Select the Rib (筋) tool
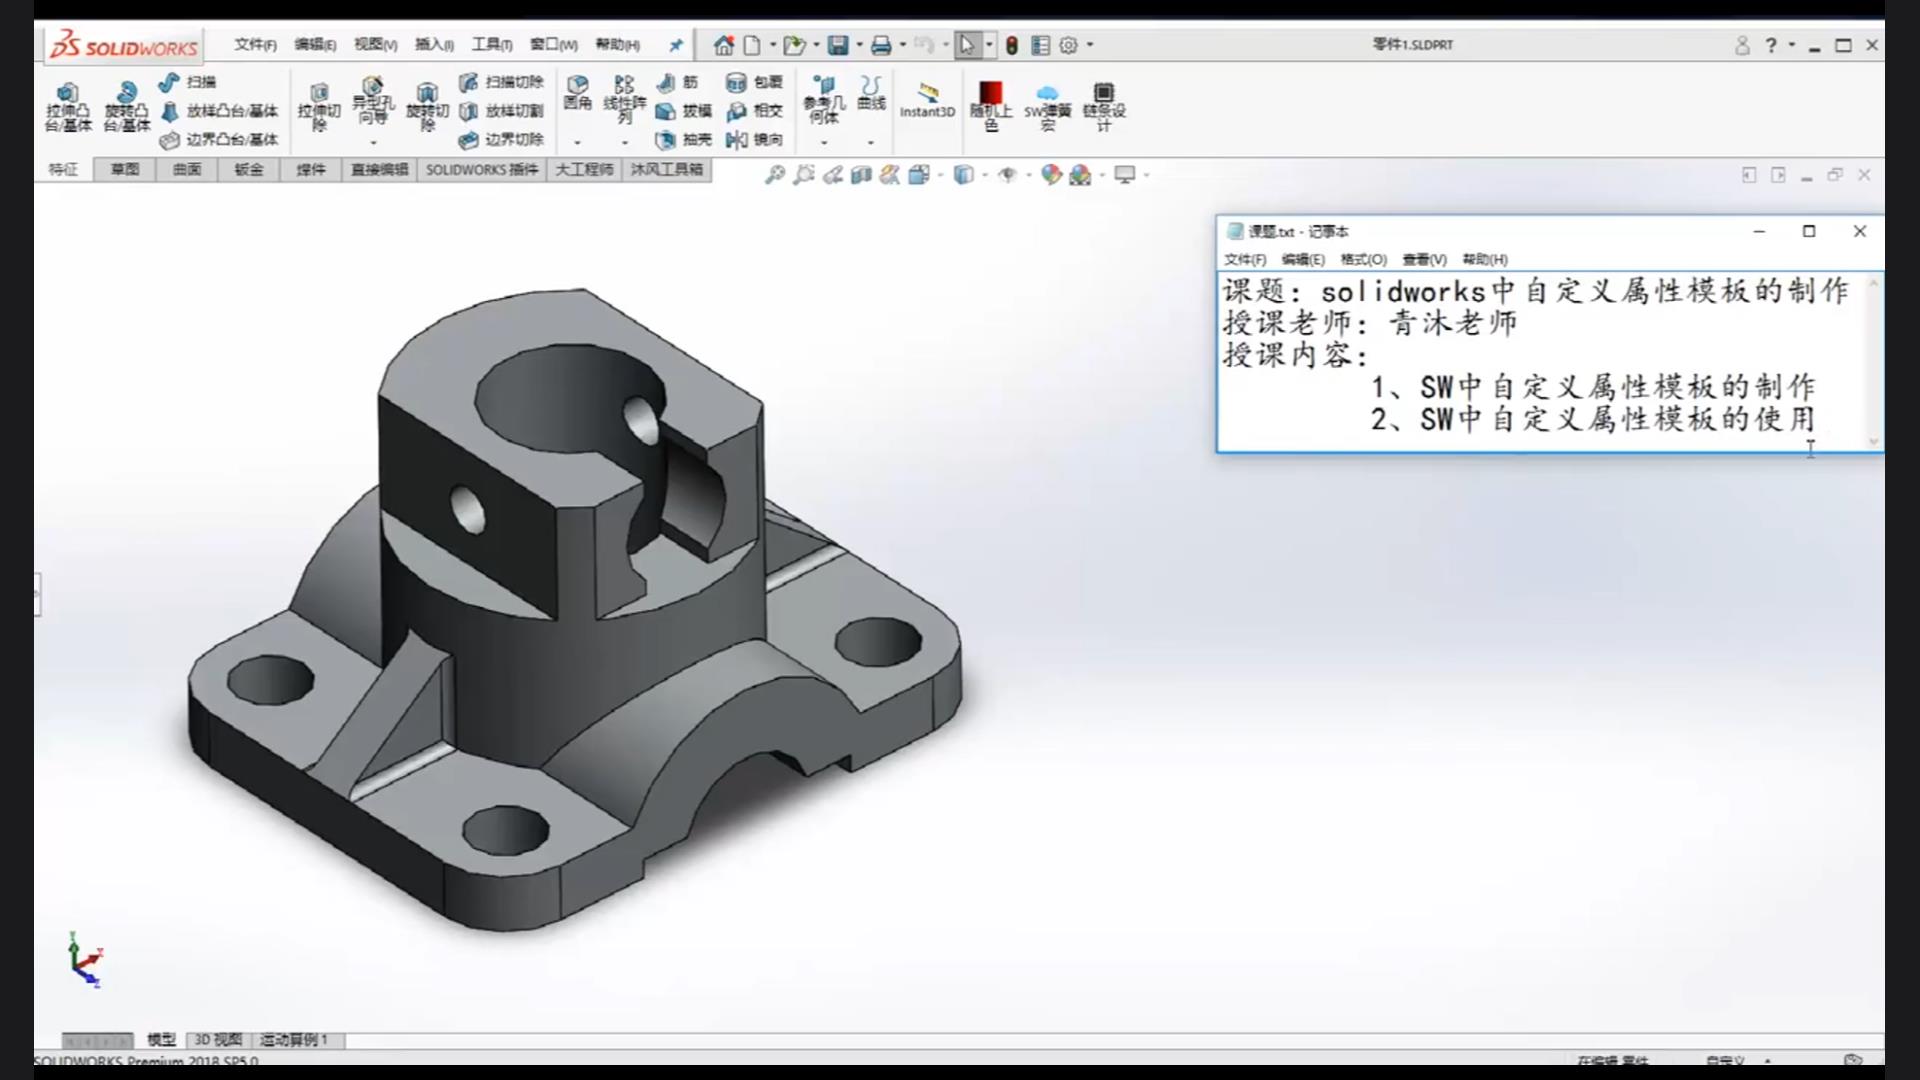 click(677, 82)
